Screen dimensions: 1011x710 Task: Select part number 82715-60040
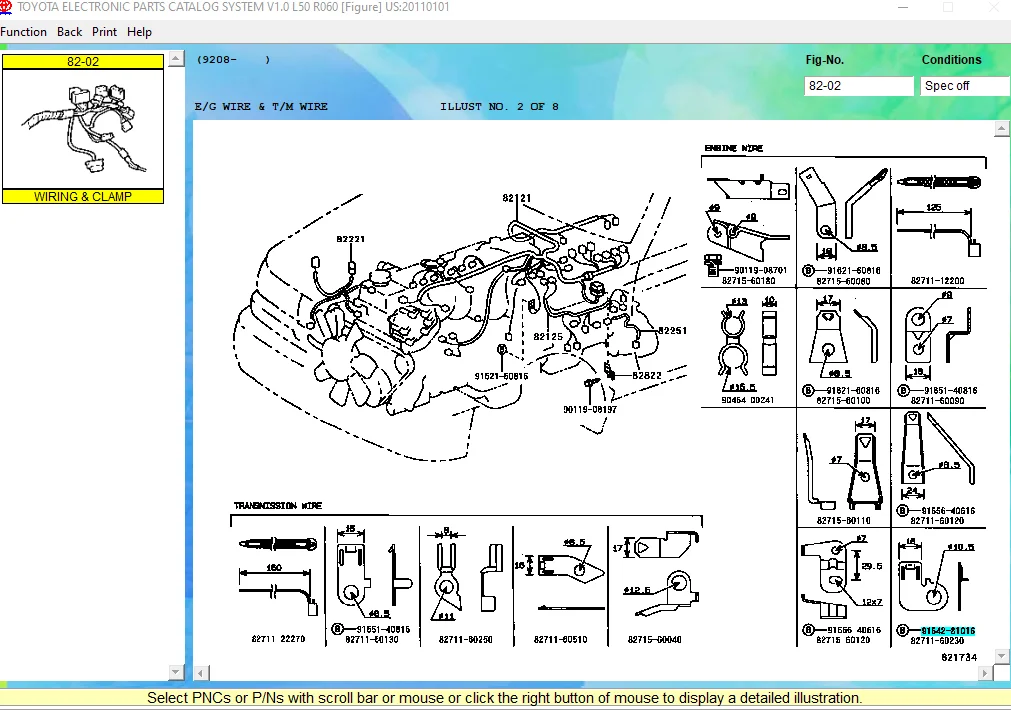click(x=654, y=639)
